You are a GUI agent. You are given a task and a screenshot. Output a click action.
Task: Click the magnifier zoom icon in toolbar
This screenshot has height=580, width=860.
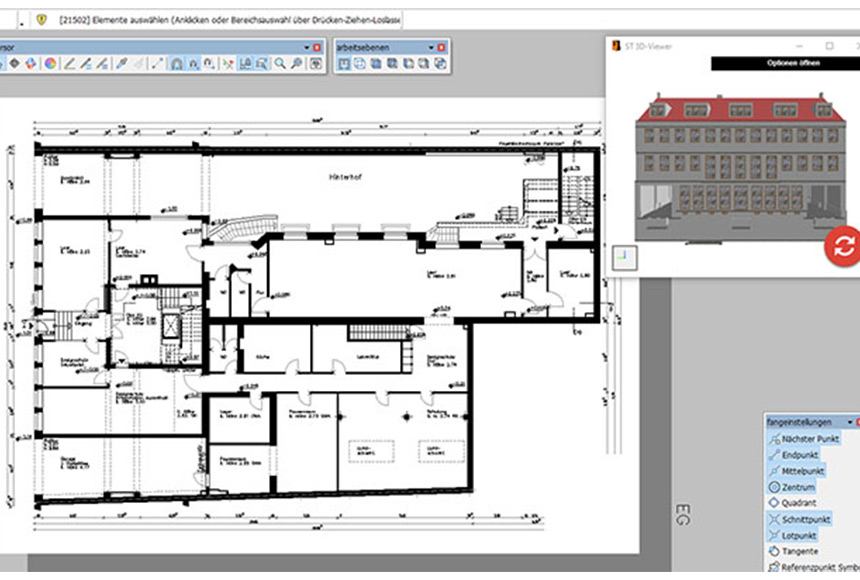279,64
